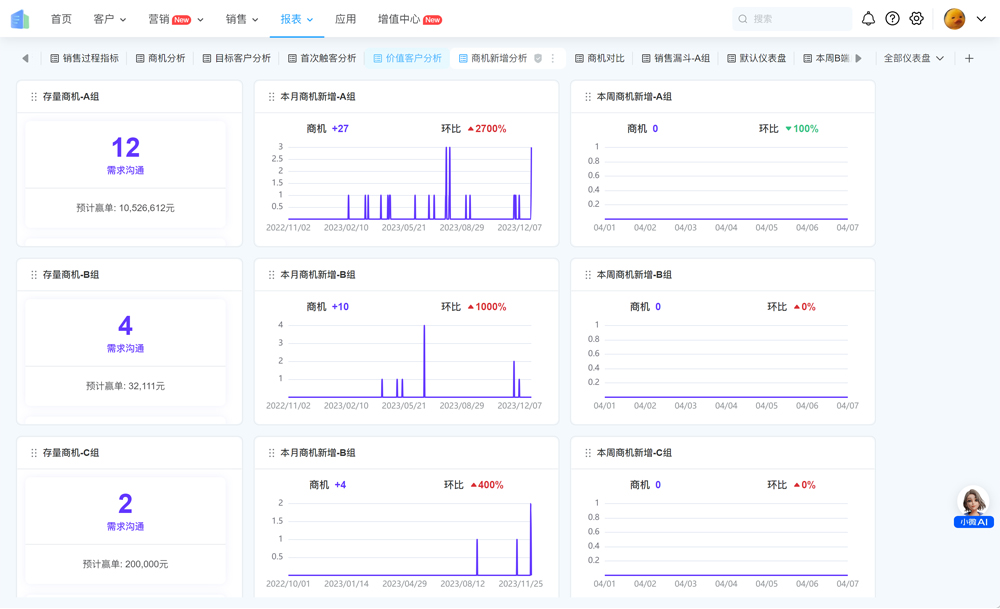The height and width of the screenshot is (609, 1000).
Task: Open settings gear icon
Action: (916, 19)
